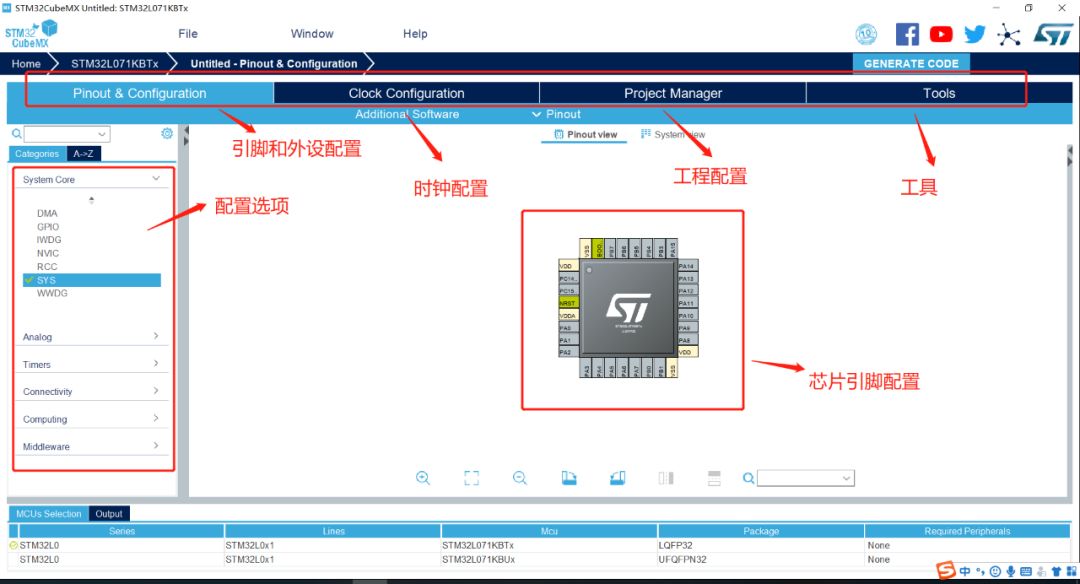Open the ST YouTube channel icon

pos(941,34)
